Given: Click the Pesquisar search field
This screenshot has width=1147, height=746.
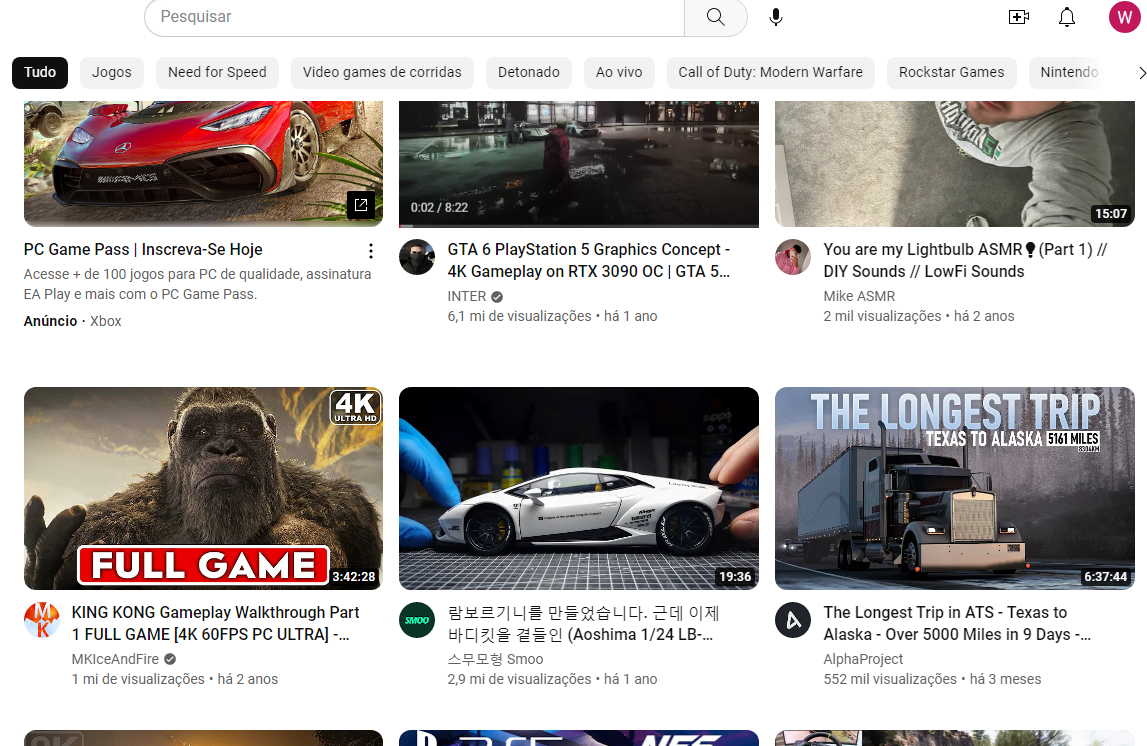Looking at the screenshot, I should click(414, 17).
